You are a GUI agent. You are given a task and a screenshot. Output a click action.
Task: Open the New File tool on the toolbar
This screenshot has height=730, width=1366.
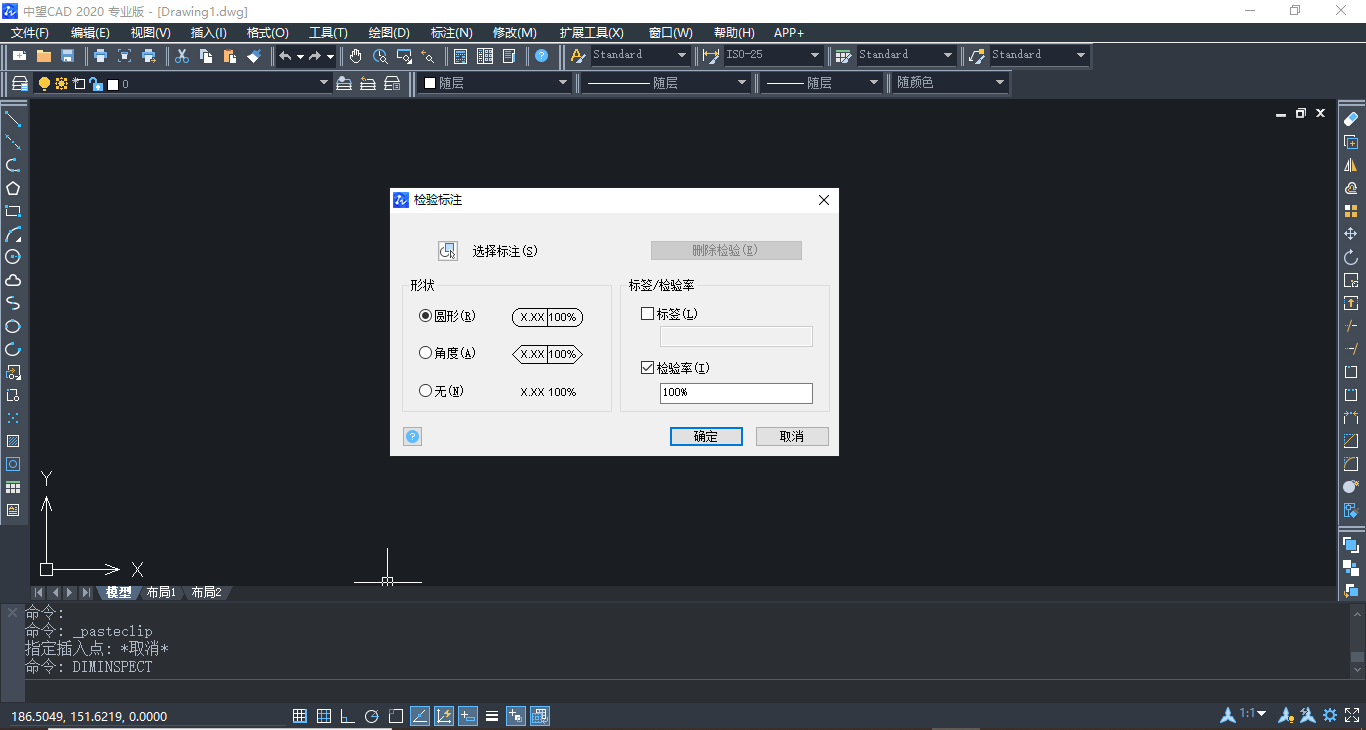(19, 56)
